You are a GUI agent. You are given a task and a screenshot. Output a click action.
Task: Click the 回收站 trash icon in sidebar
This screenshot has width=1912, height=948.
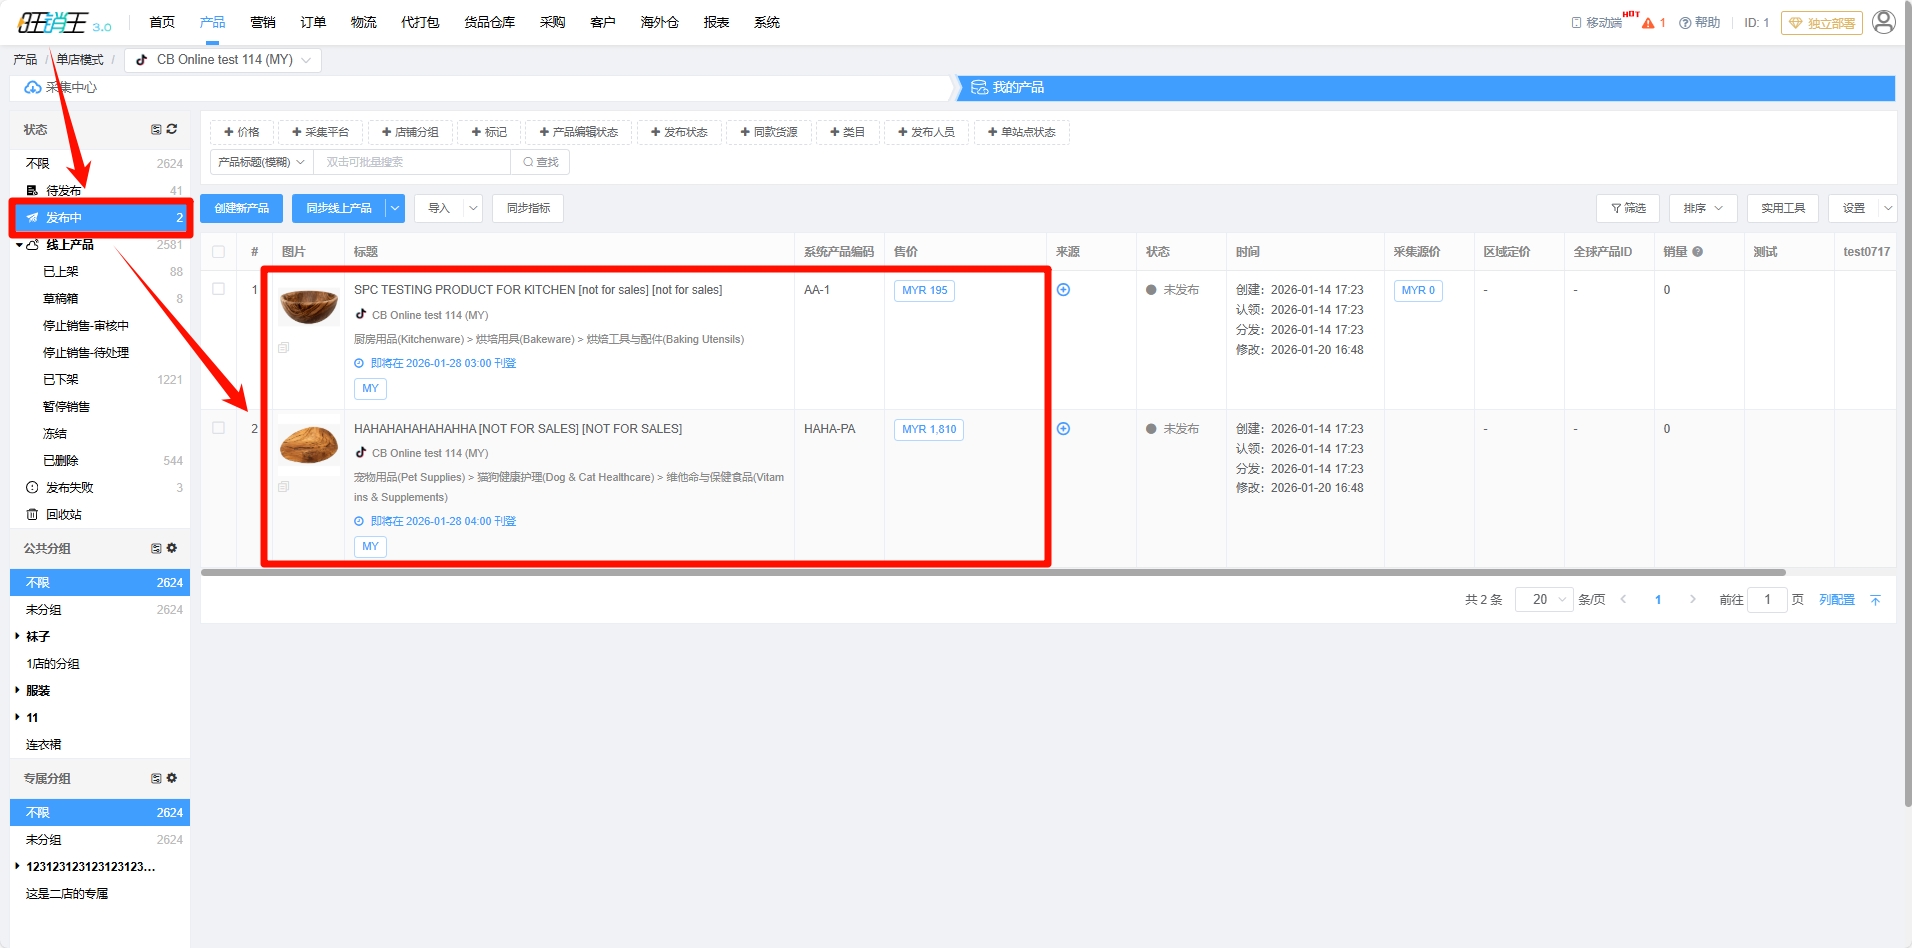[32, 515]
